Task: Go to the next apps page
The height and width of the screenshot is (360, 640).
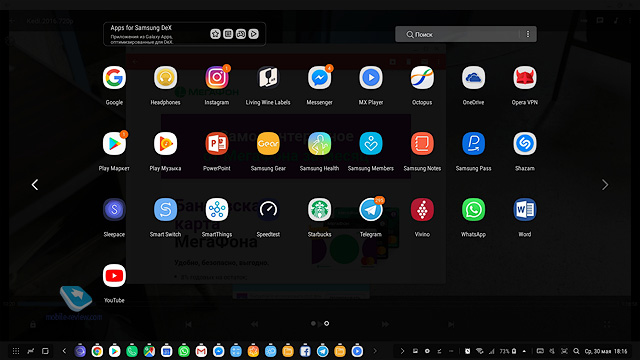Action: point(605,185)
